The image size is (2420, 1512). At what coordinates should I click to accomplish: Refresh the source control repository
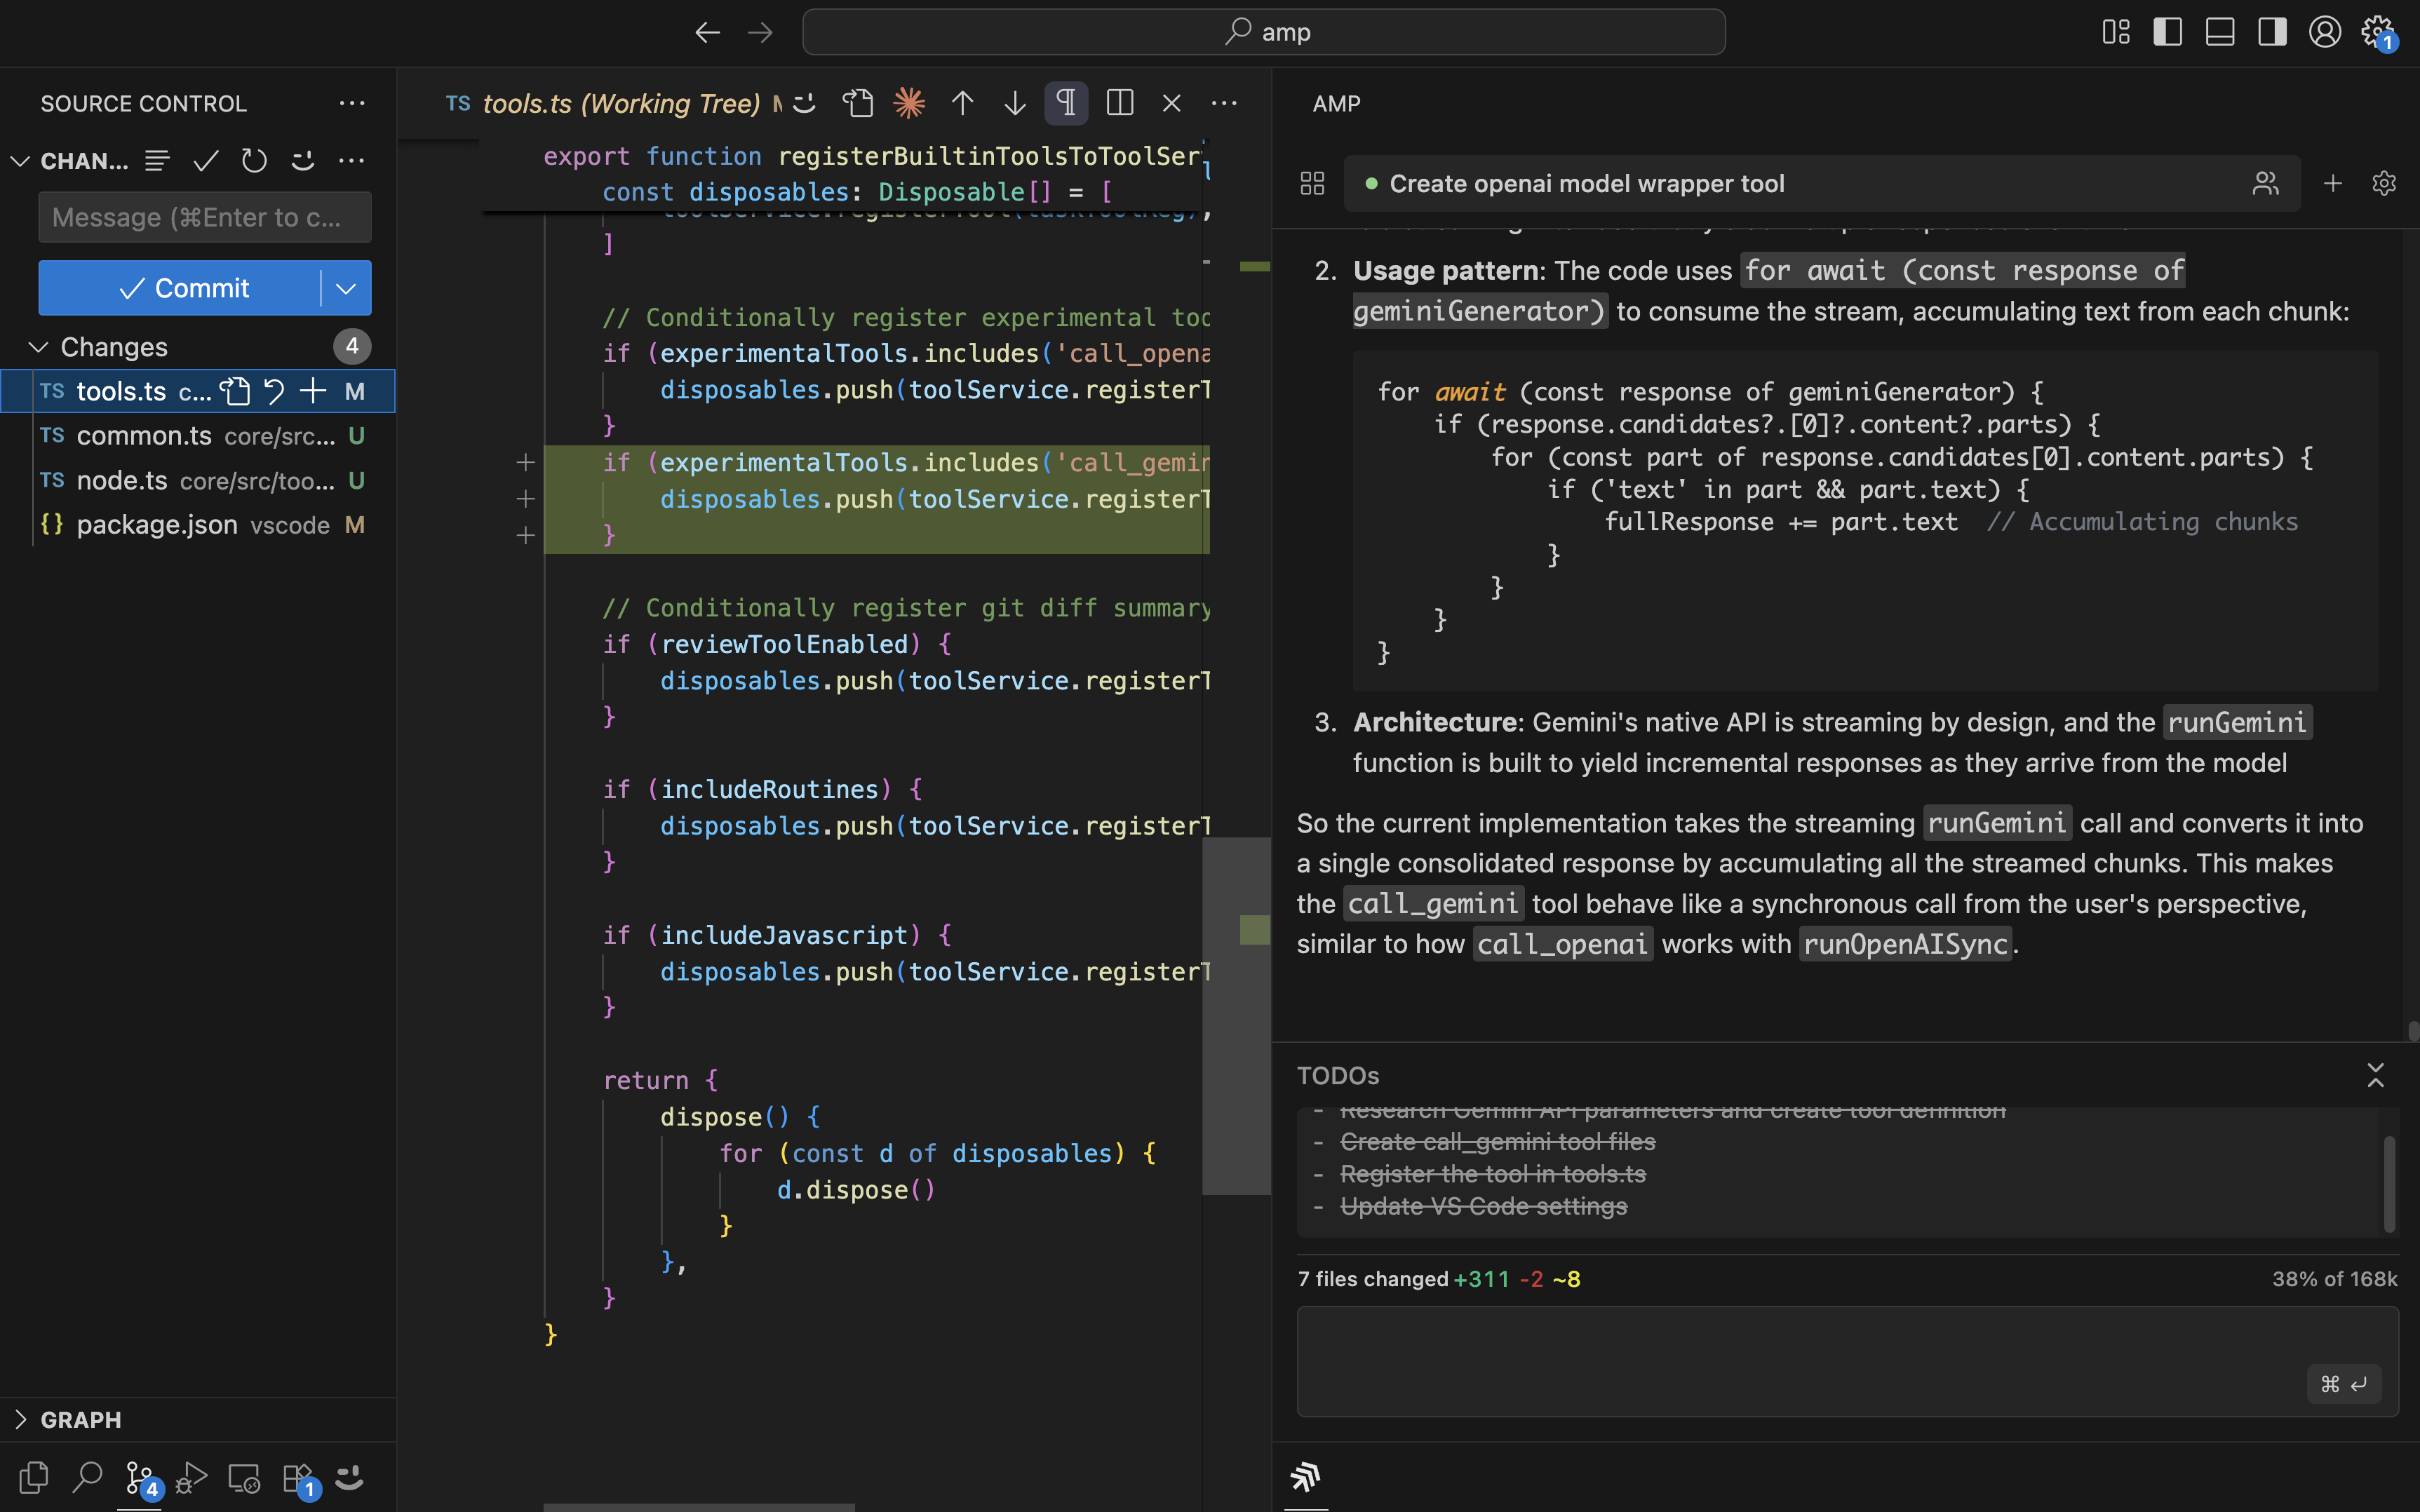tap(254, 160)
